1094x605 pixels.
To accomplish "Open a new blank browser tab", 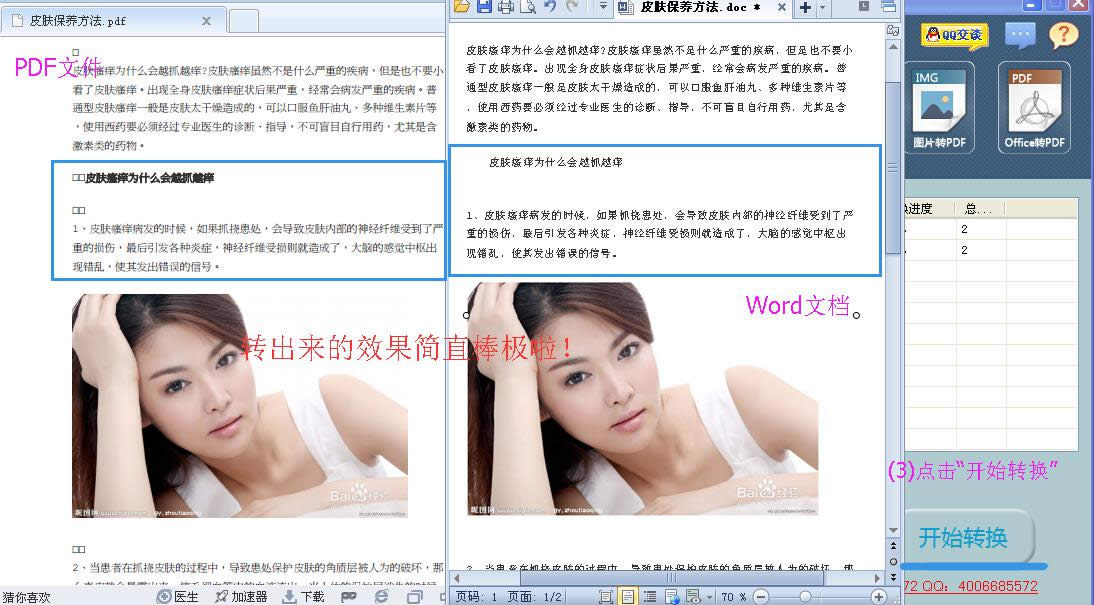I will (243, 21).
